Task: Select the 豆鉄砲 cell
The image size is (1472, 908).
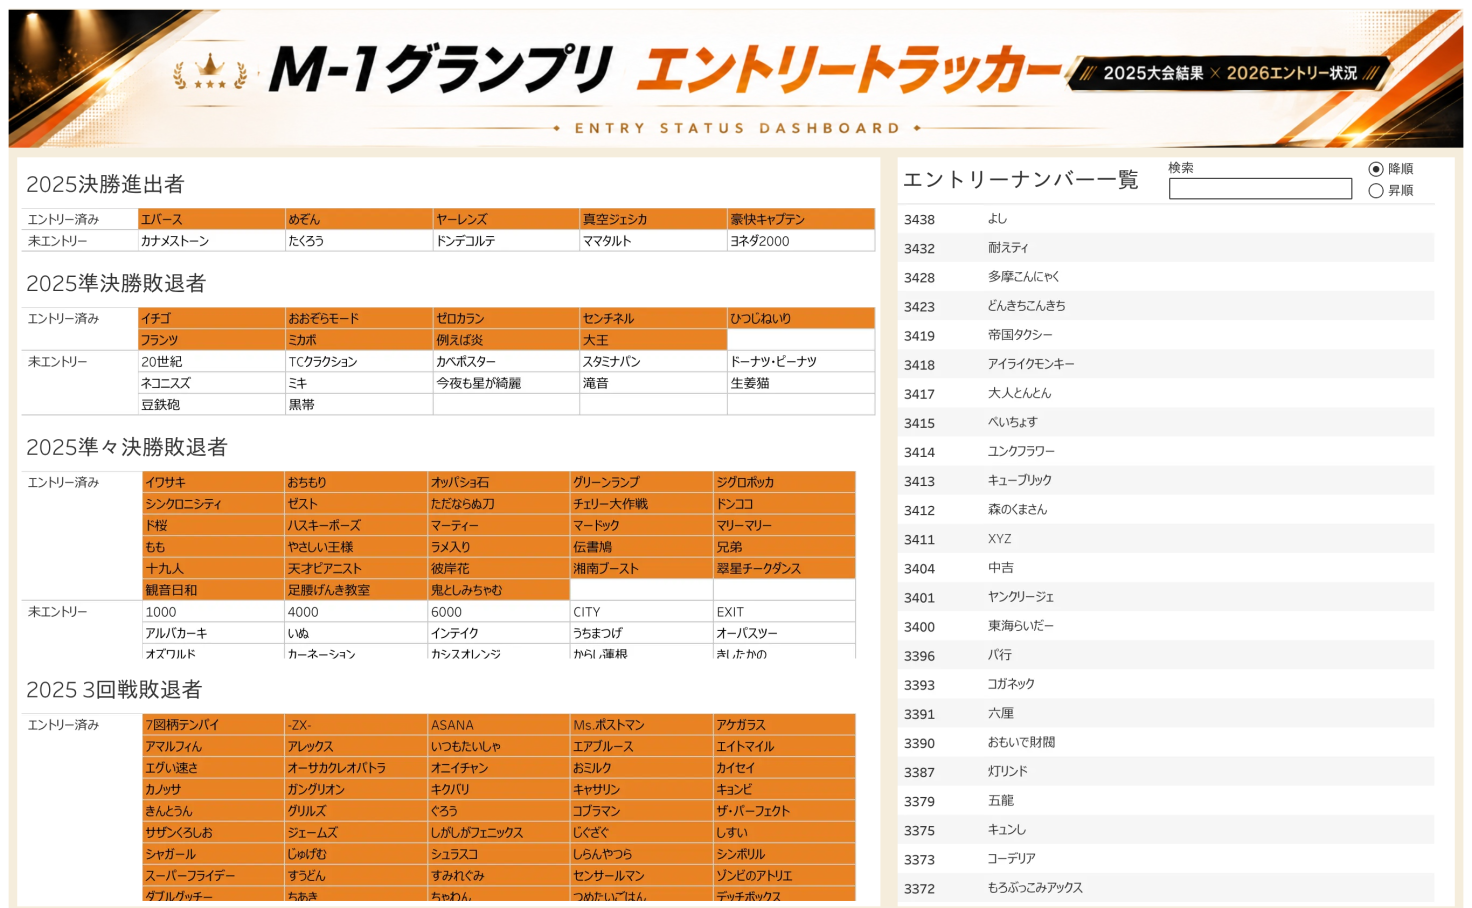Action: (x=212, y=405)
